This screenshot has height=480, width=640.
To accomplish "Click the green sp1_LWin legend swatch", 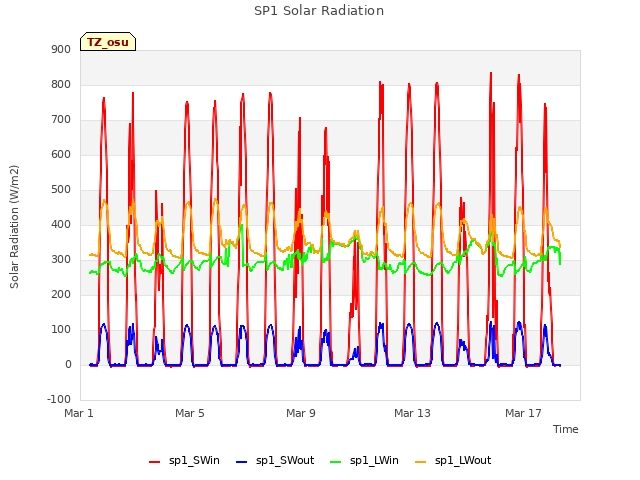I will point(336,462).
